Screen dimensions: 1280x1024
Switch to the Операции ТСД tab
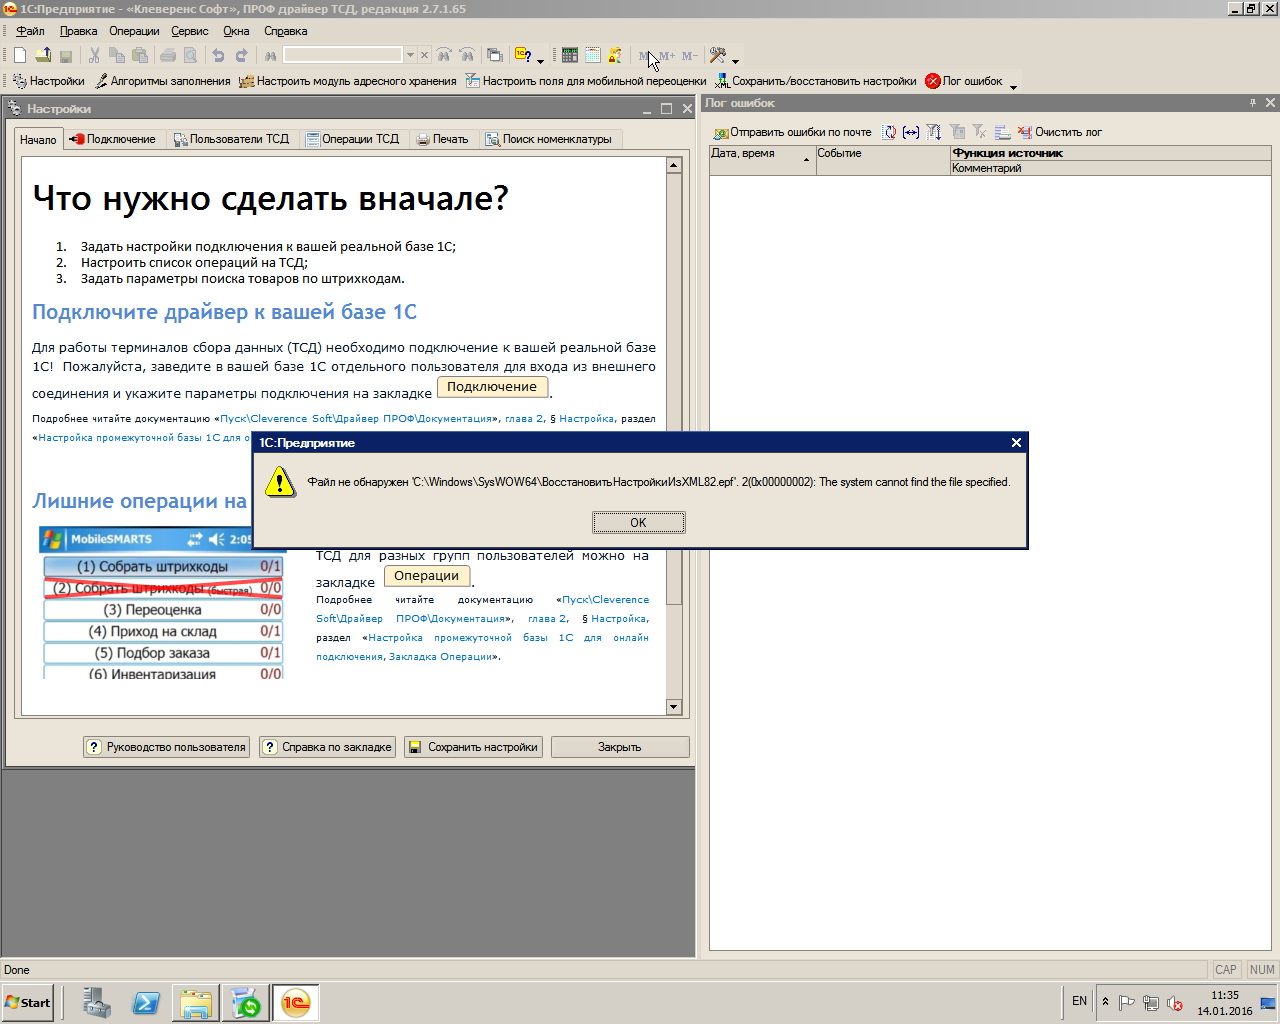[353, 139]
